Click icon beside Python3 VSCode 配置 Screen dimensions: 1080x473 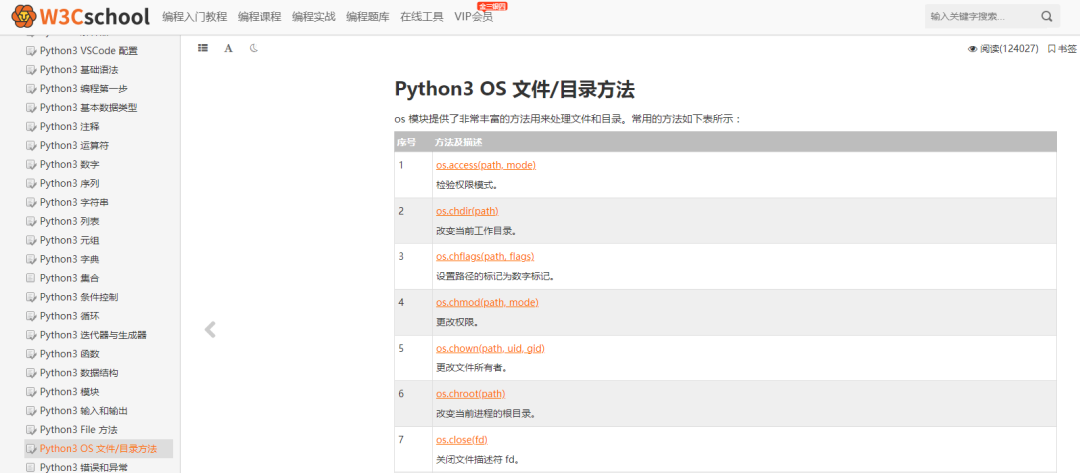(x=30, y=50)
